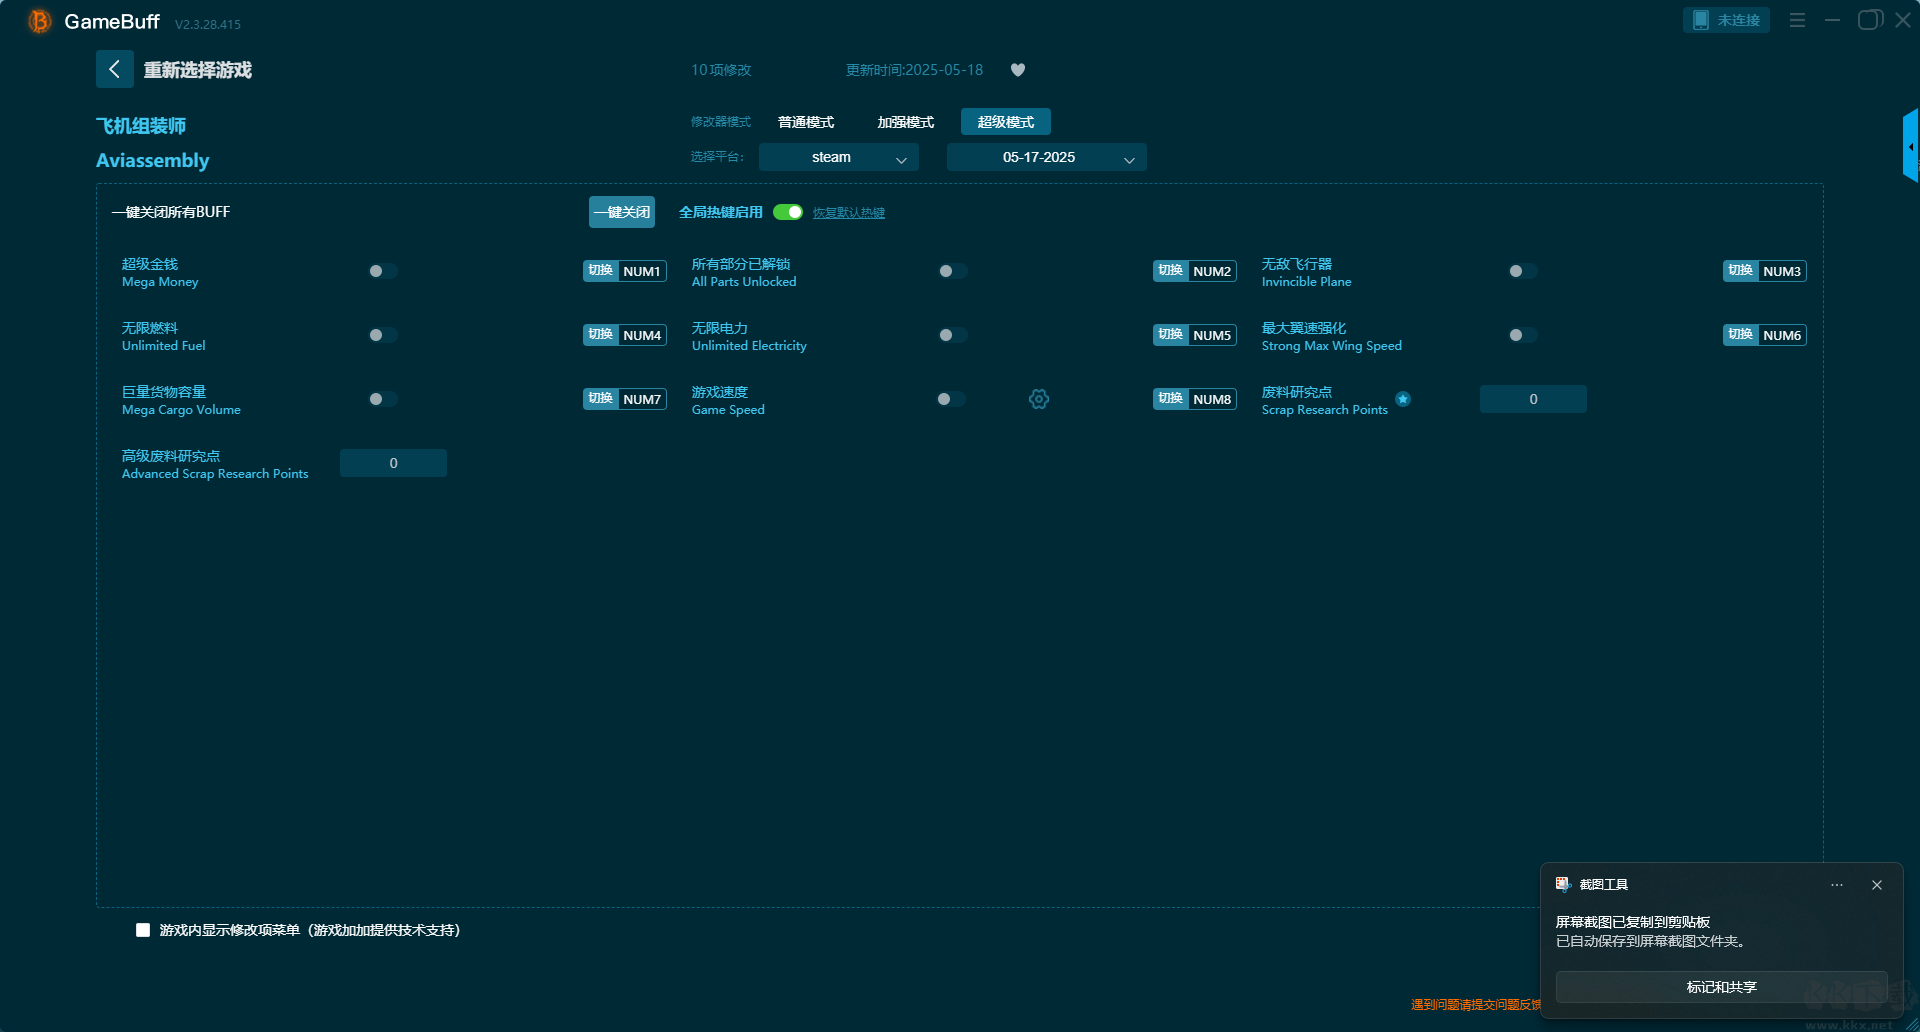Expand the blue side panel arrow
1920x1032 pixels.
(1911, 146)
